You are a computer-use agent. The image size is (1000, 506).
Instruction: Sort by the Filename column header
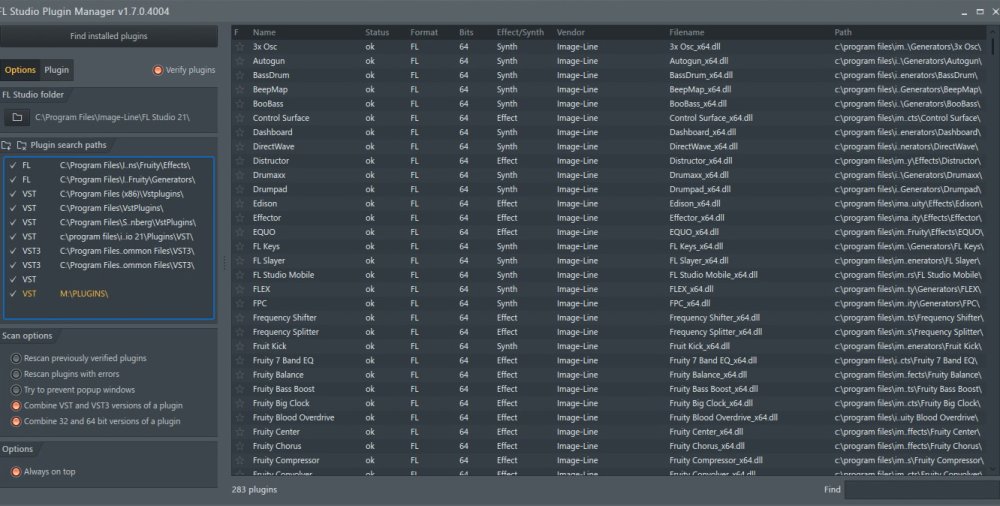click(687, 33)
